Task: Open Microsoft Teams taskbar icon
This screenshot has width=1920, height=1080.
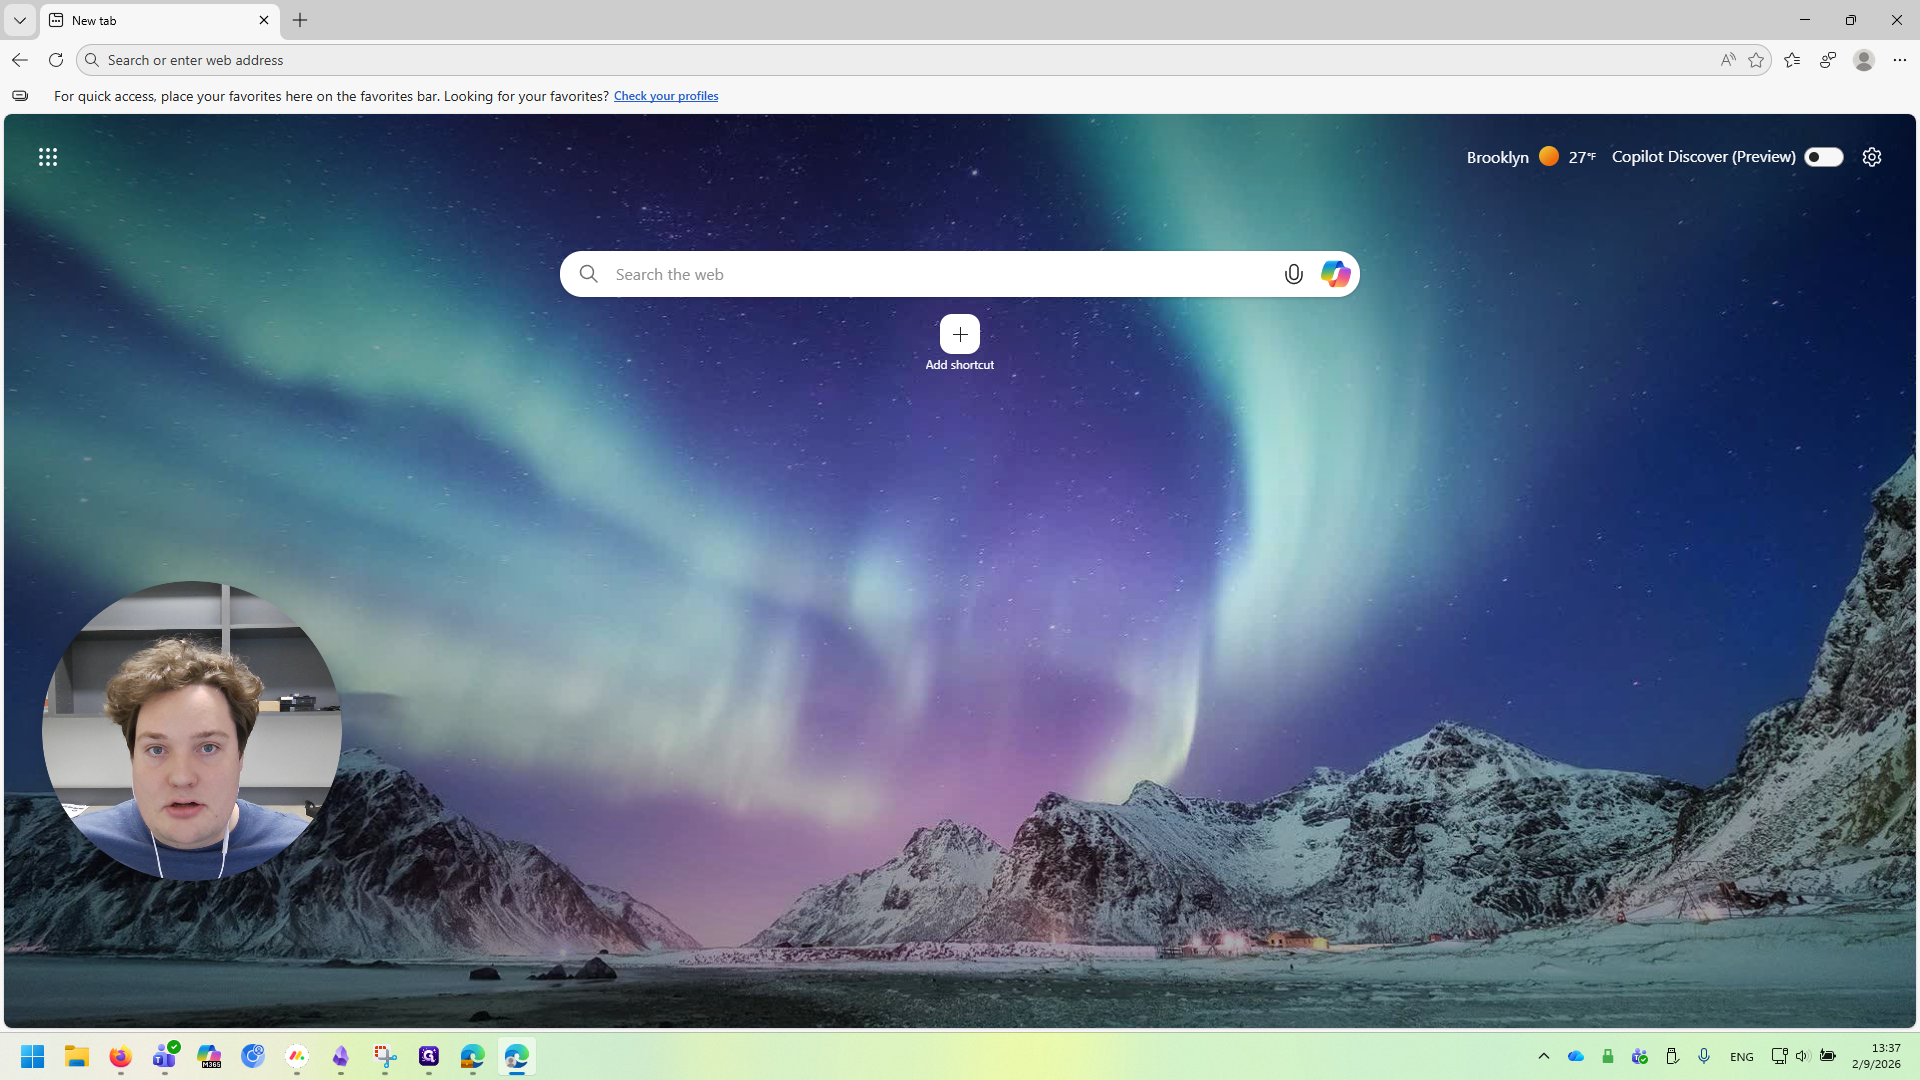Action: tap(165, 1056)
